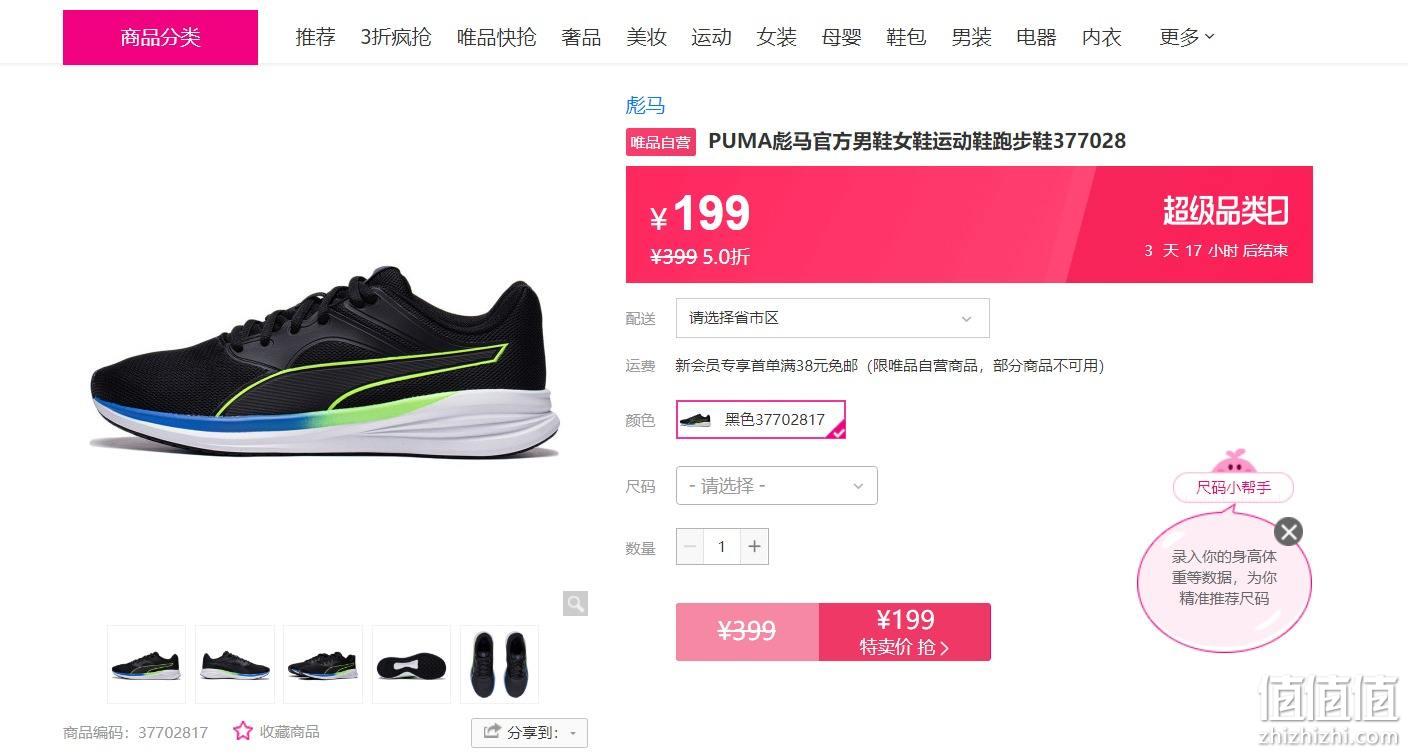This screenshot has width=1408, height=754.
Task: Select color option 黑色37702817
Action: click(x=761, y=420)
